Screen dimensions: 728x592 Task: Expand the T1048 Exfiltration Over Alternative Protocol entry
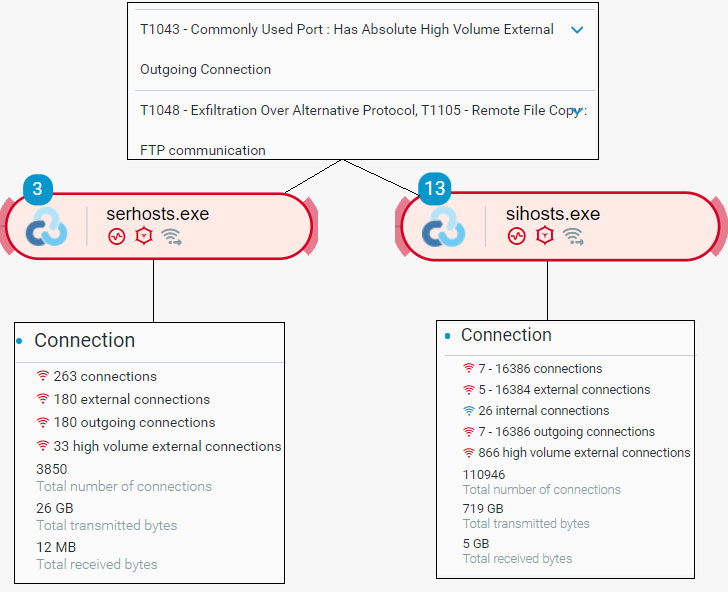tap(576, 111)
